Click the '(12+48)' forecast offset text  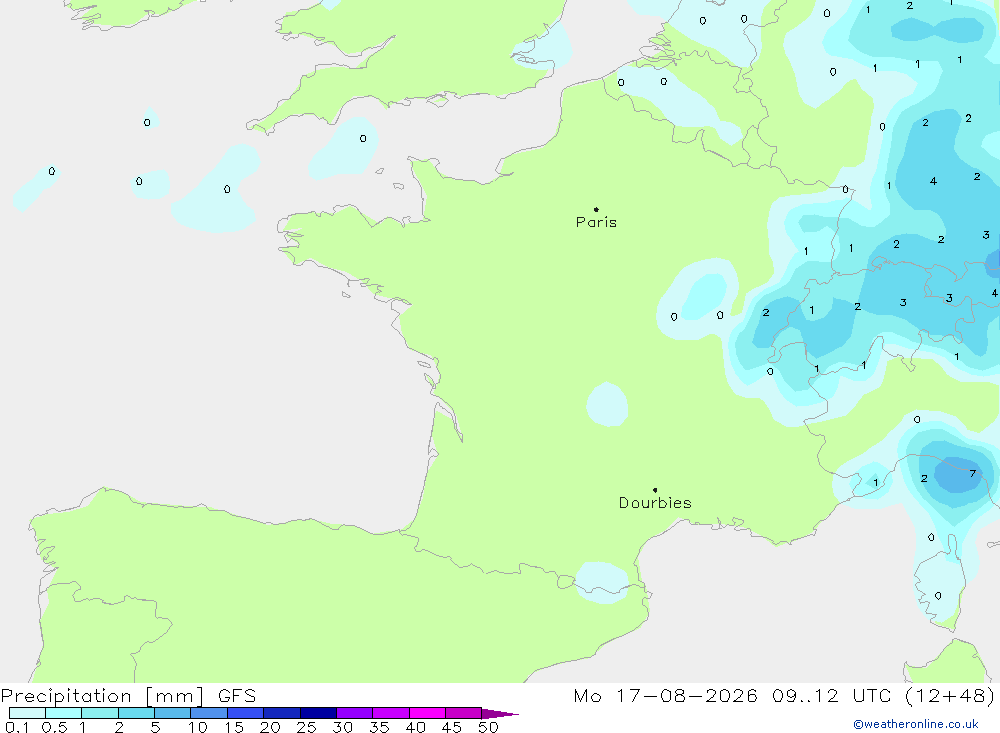(950, 695)
